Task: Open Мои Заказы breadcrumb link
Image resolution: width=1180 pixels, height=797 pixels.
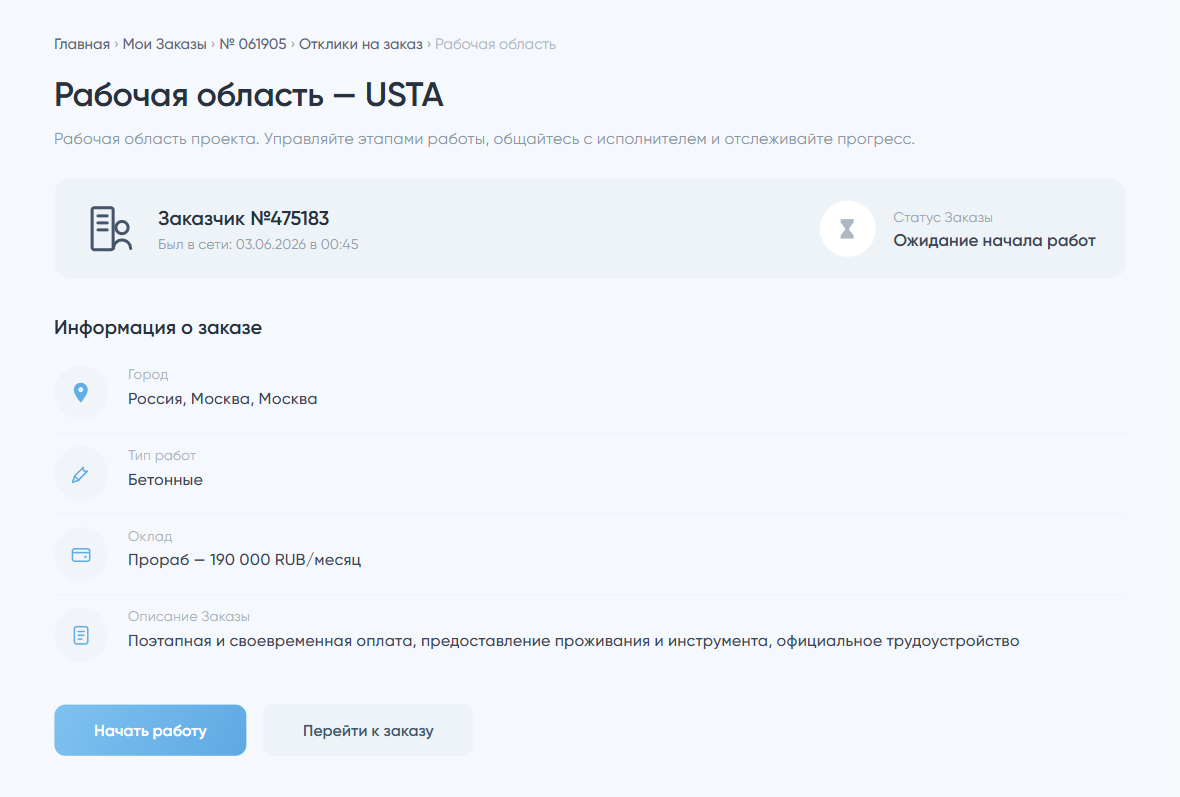Action: [x=165, y=44]
